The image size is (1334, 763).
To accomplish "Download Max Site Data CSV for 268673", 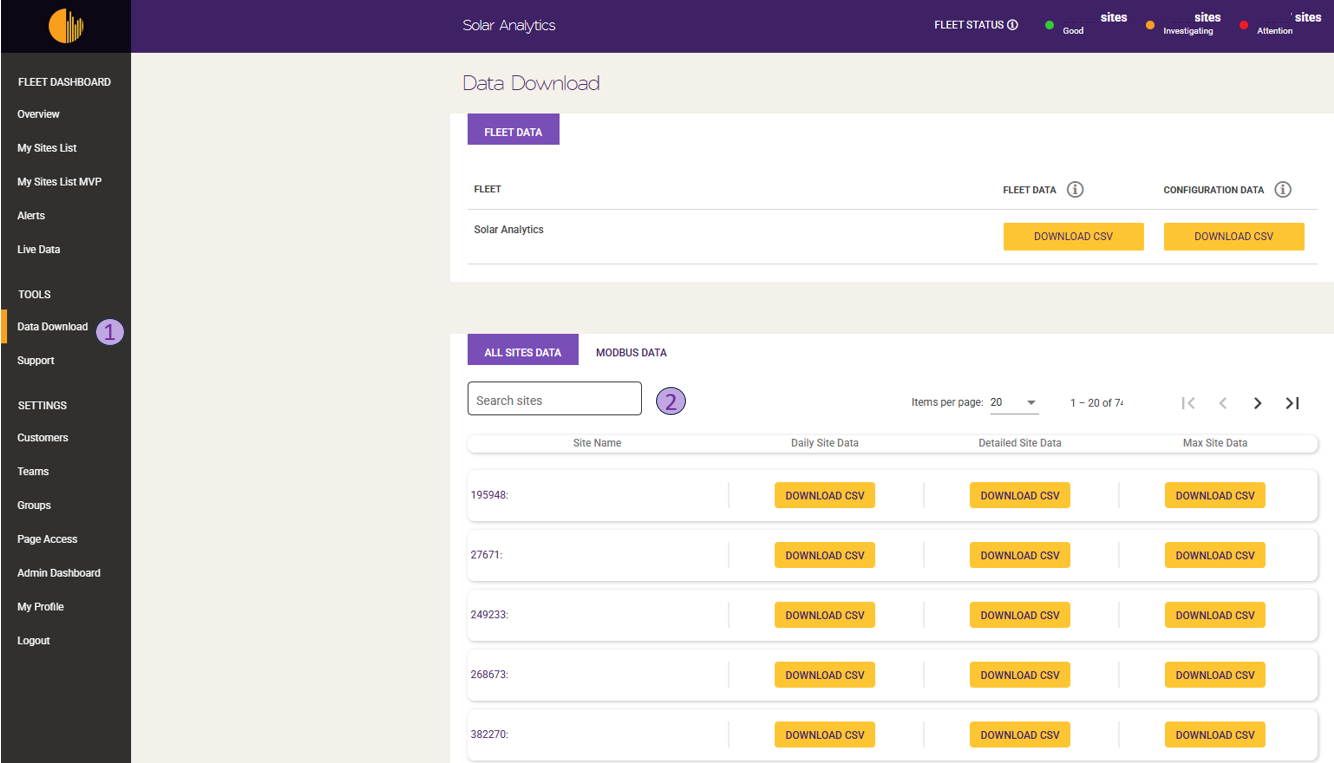I will tap(1215, 675).
